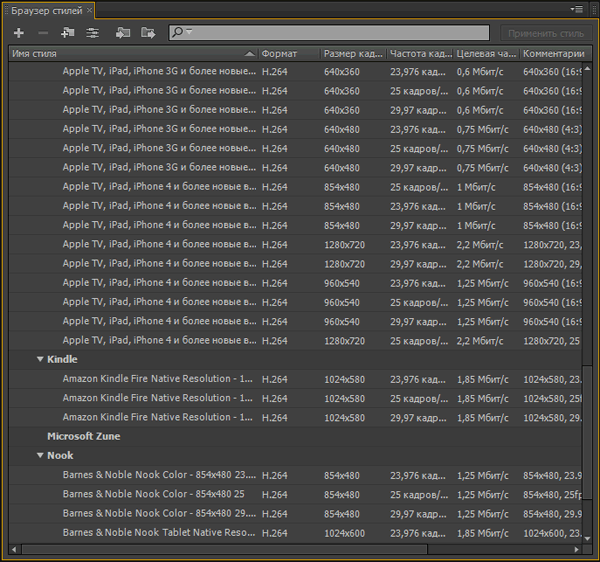Click the minus icon to delete preset
The height and width of the screenshot is (562, 600).
[43, 33]
